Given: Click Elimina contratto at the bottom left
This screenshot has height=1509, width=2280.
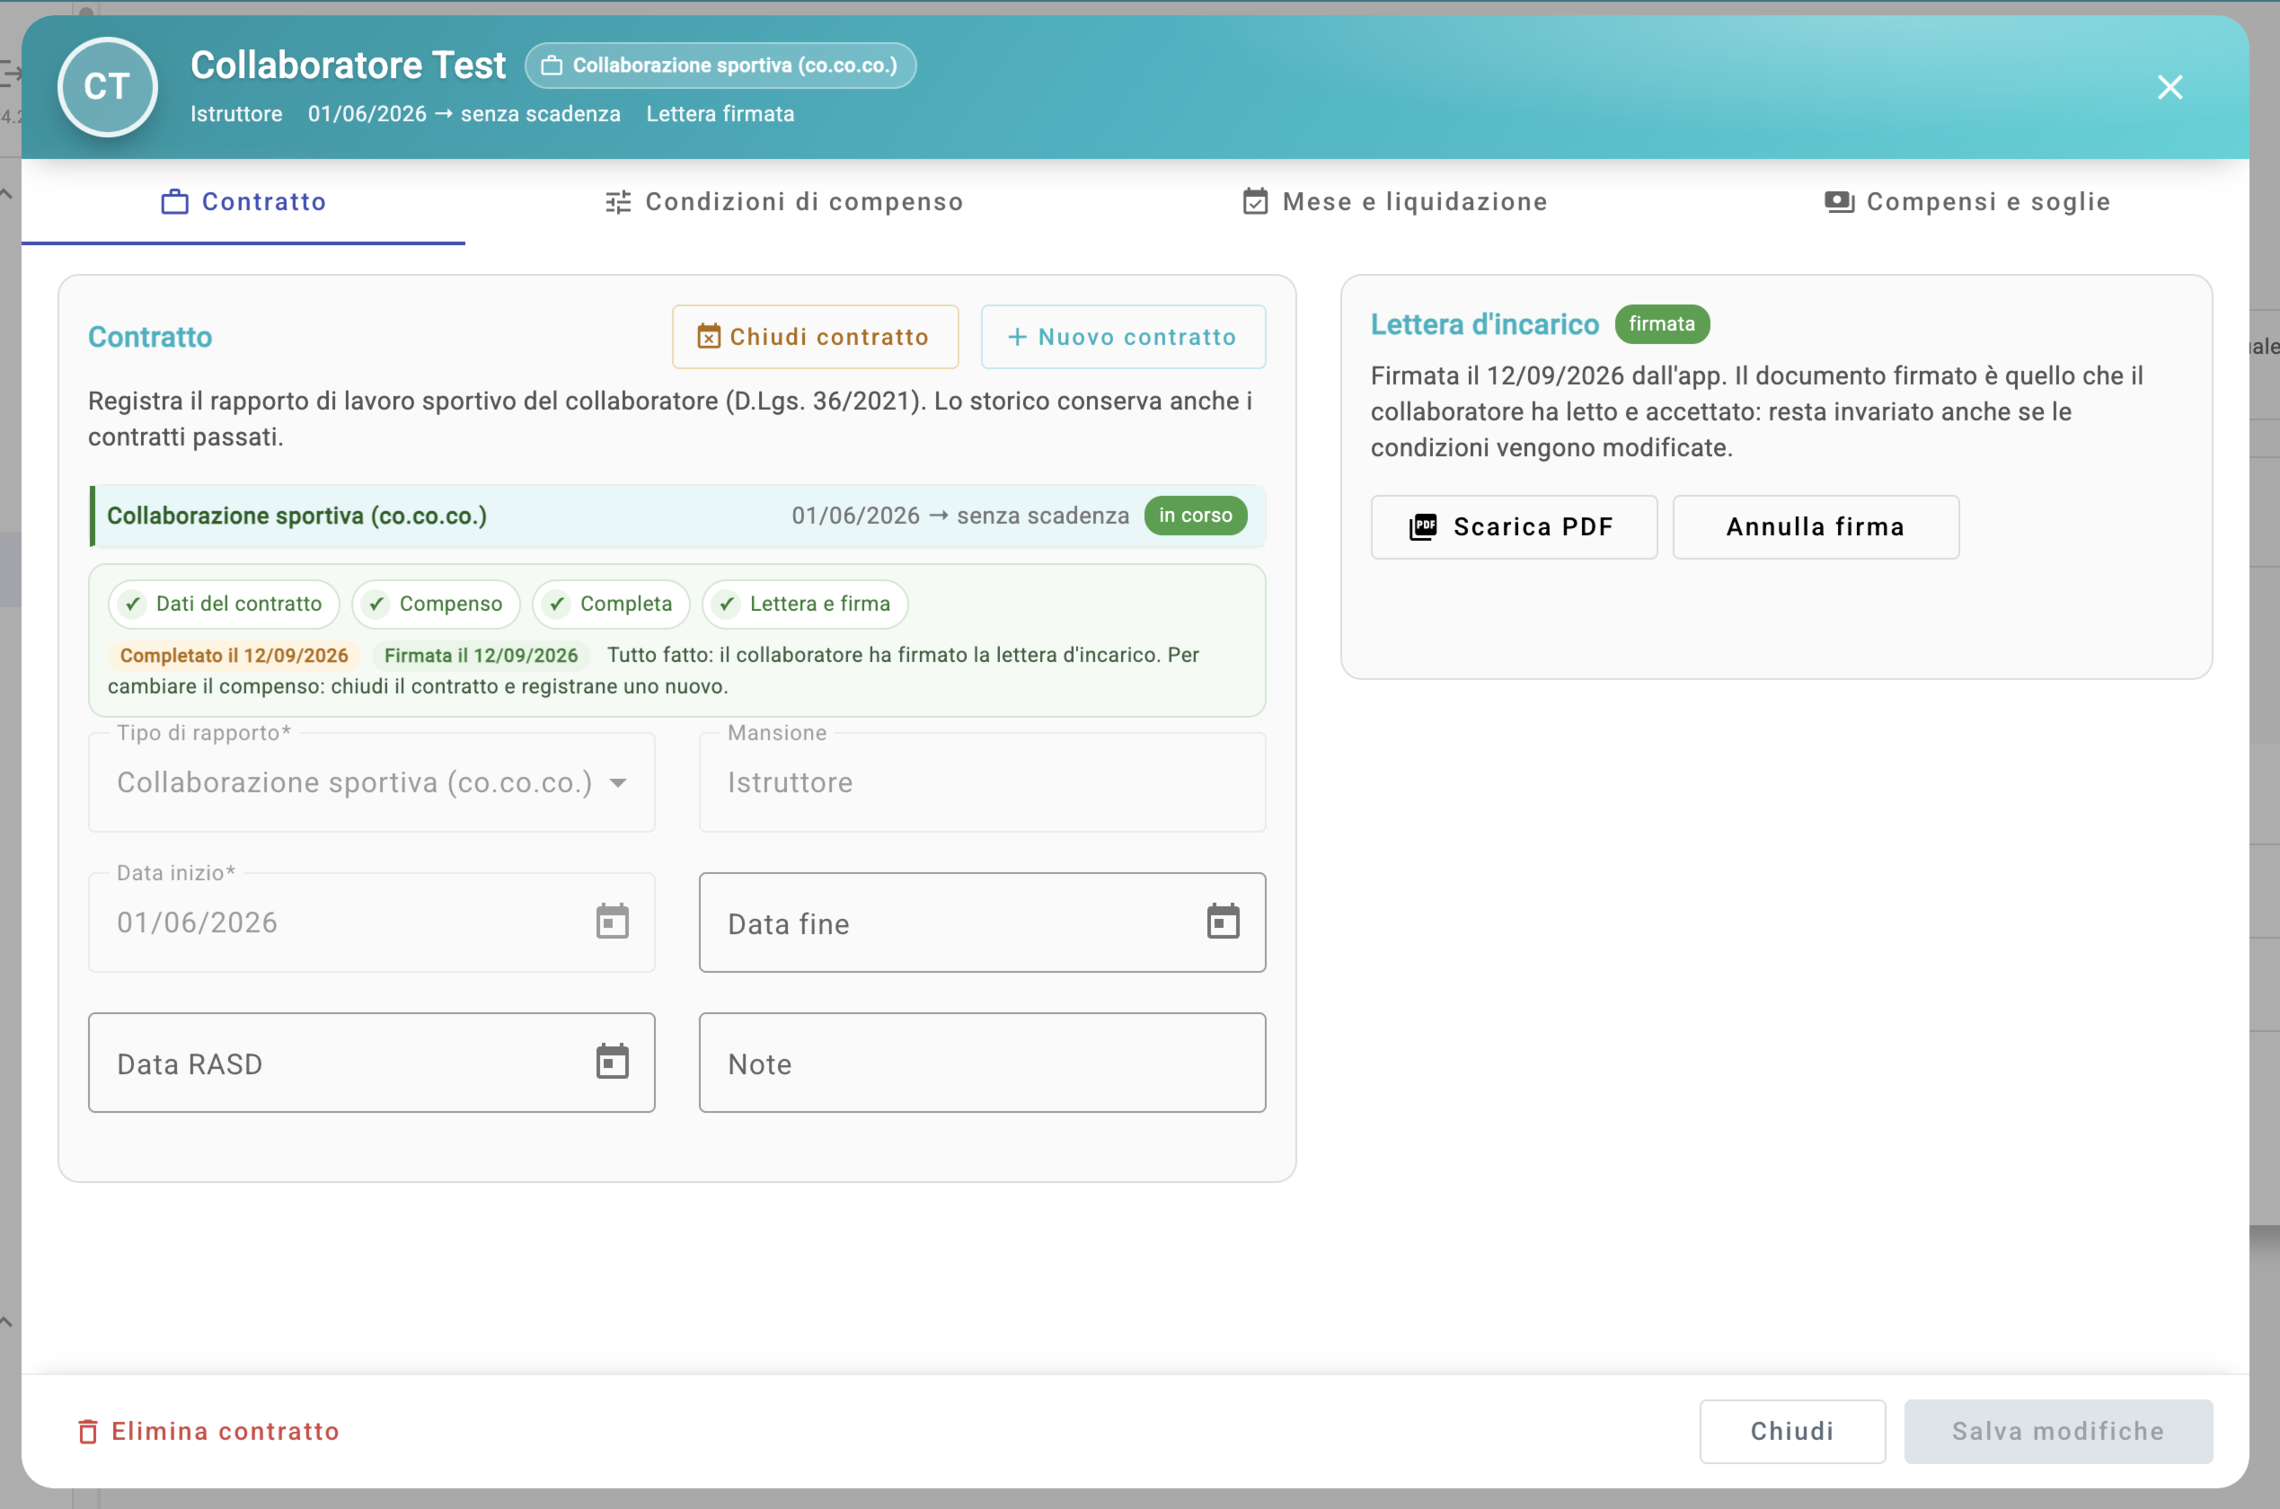Looking at the screenshot, I should click(x=209, y=1431).
